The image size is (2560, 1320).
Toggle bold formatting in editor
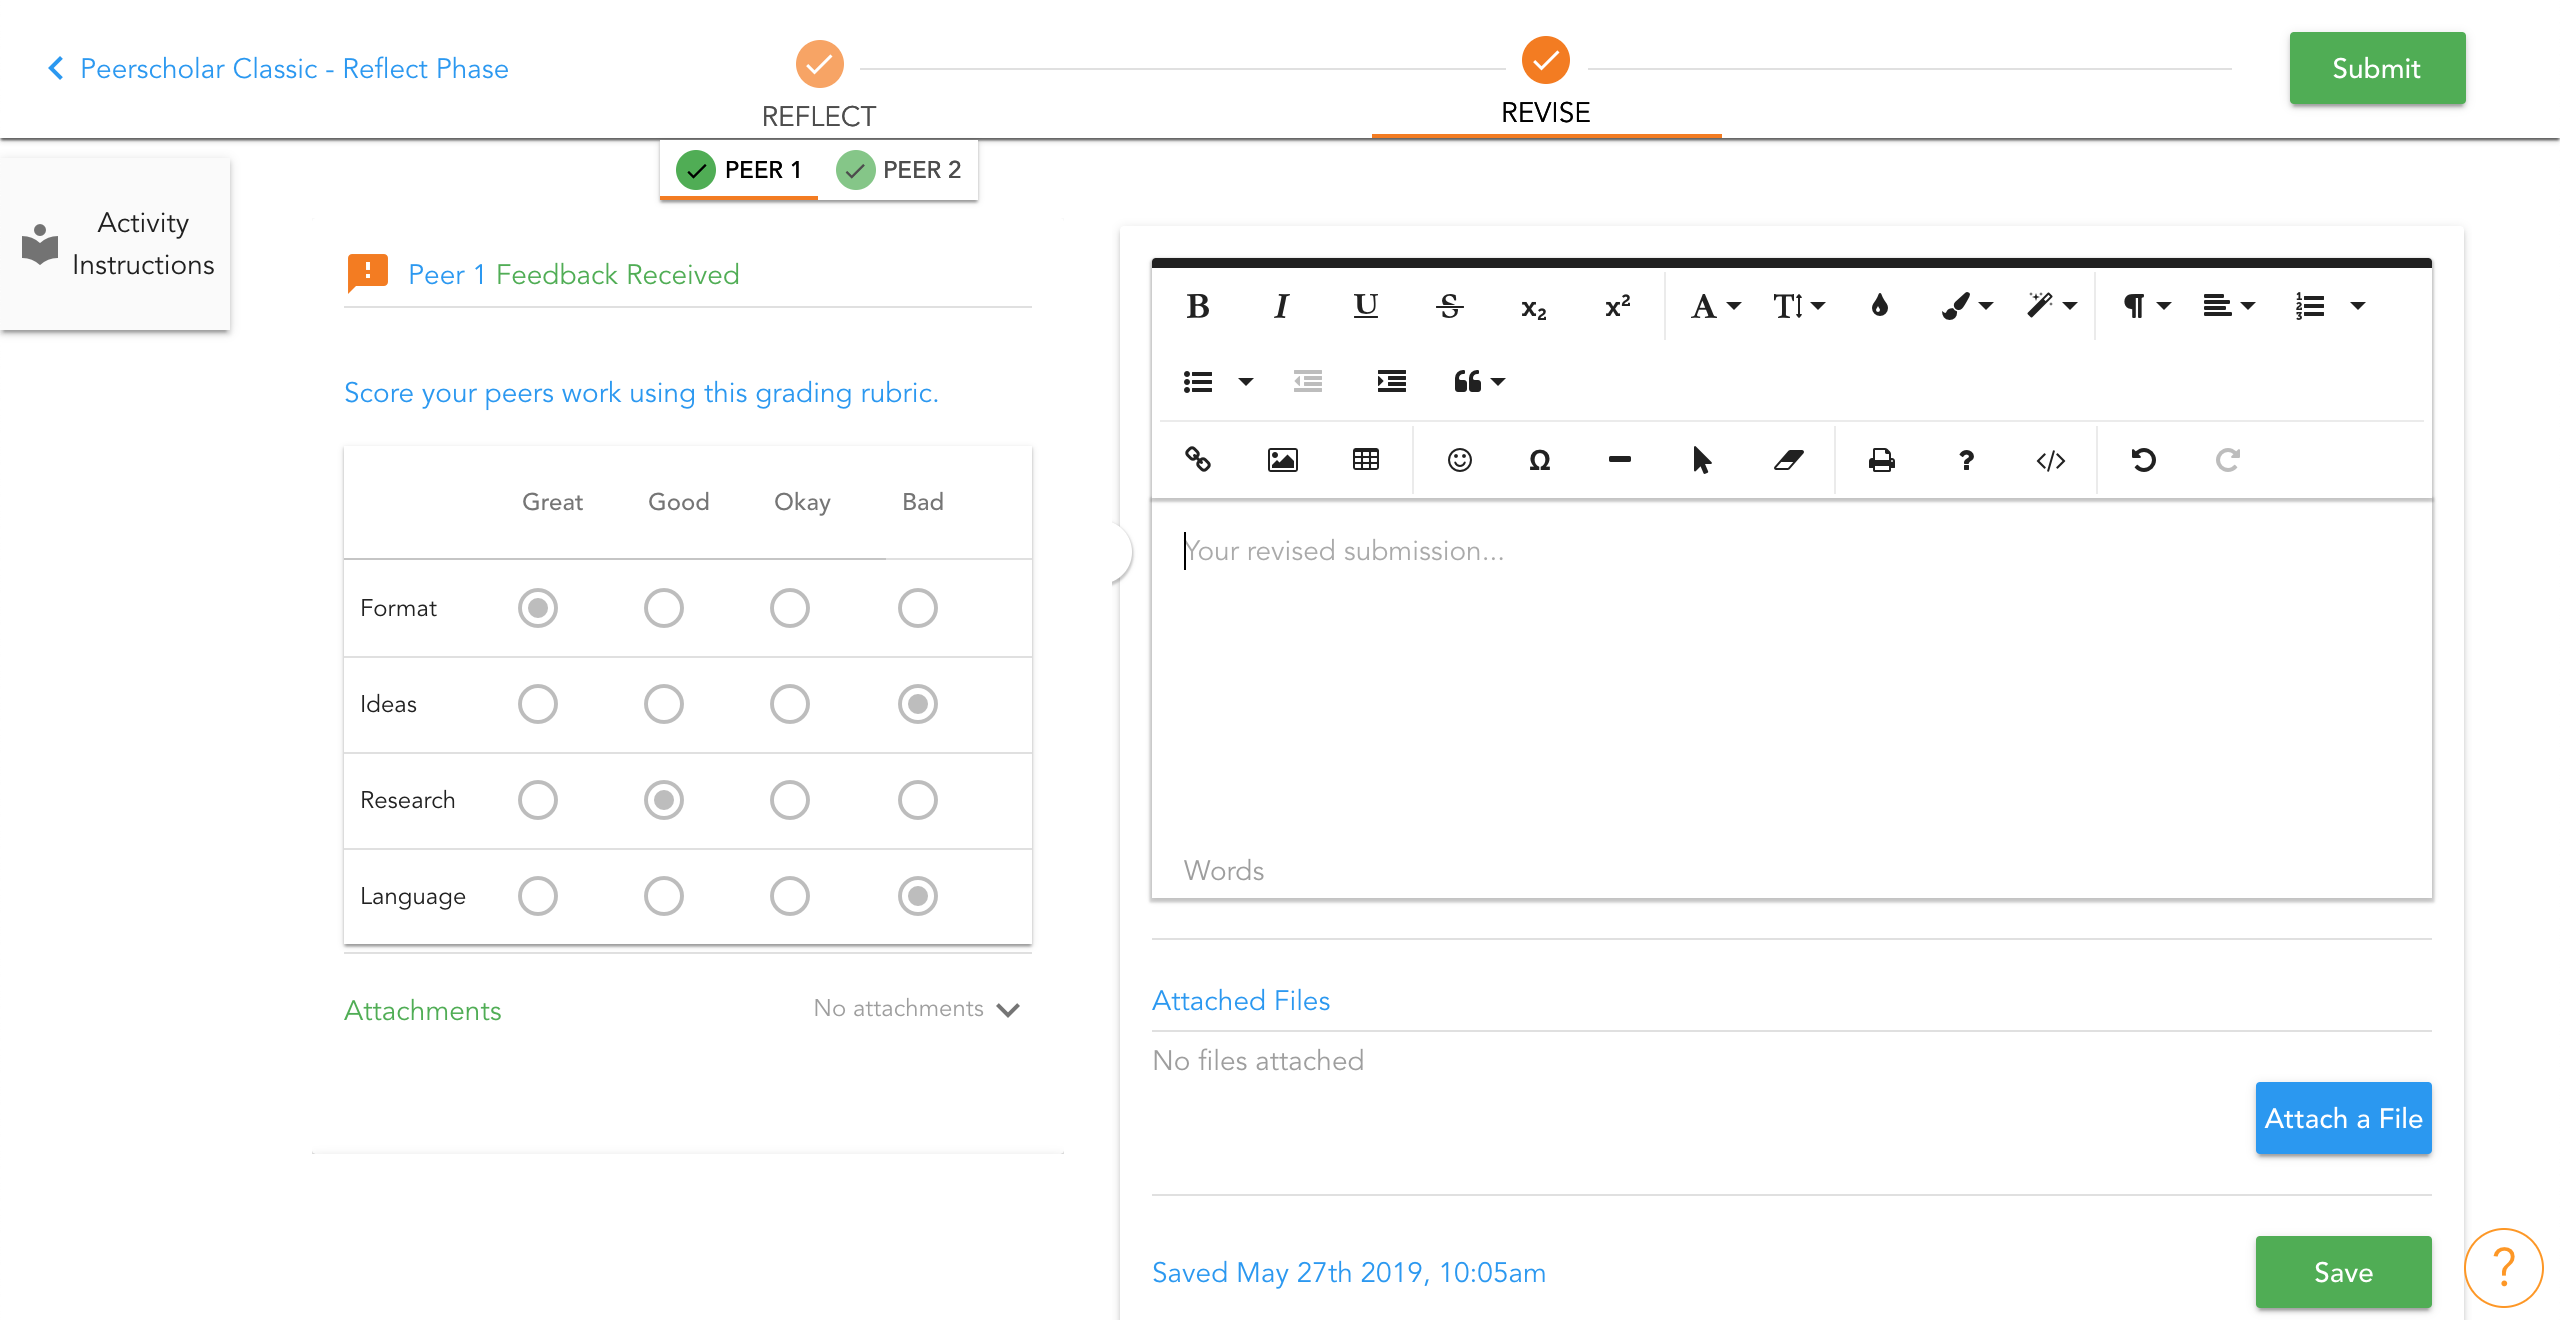coord(1197,306)
